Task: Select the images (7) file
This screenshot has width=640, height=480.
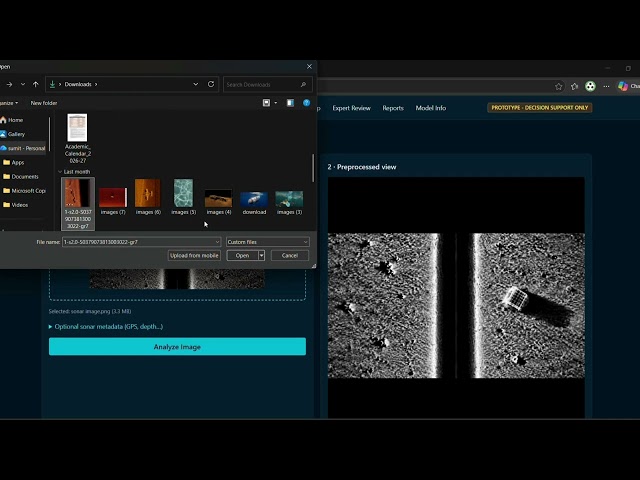Action: (113, 201)
